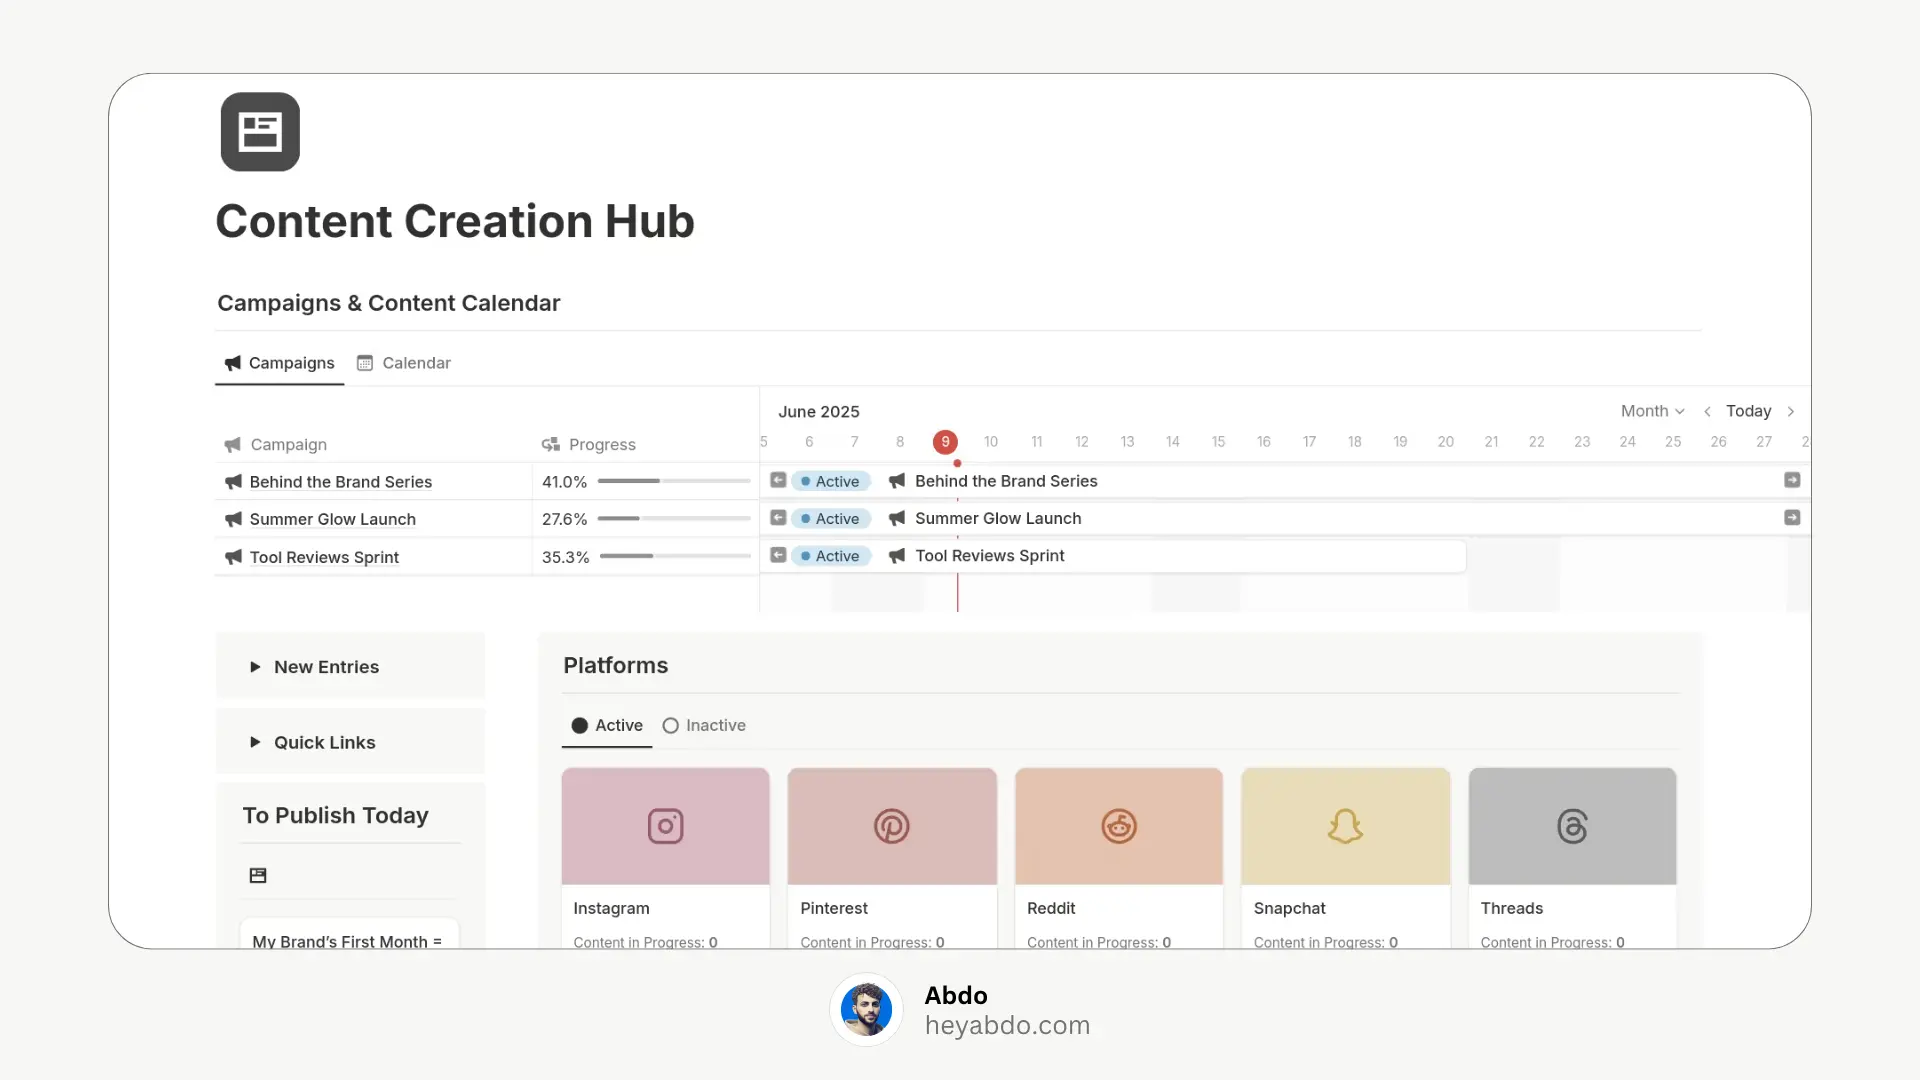Click the Campaigns & Content Calendar heading

click(x=388, y=303)
